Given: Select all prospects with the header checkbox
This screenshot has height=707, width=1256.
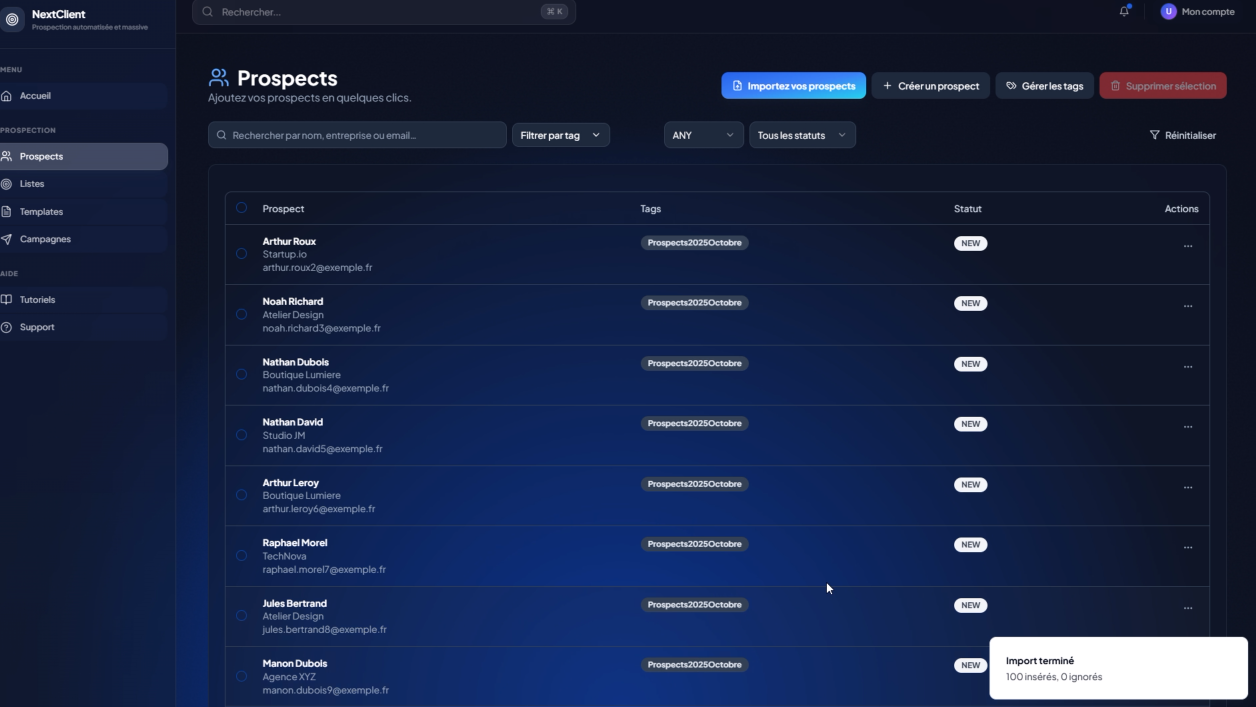Looking at the screenshot, I should click(241, 208).
